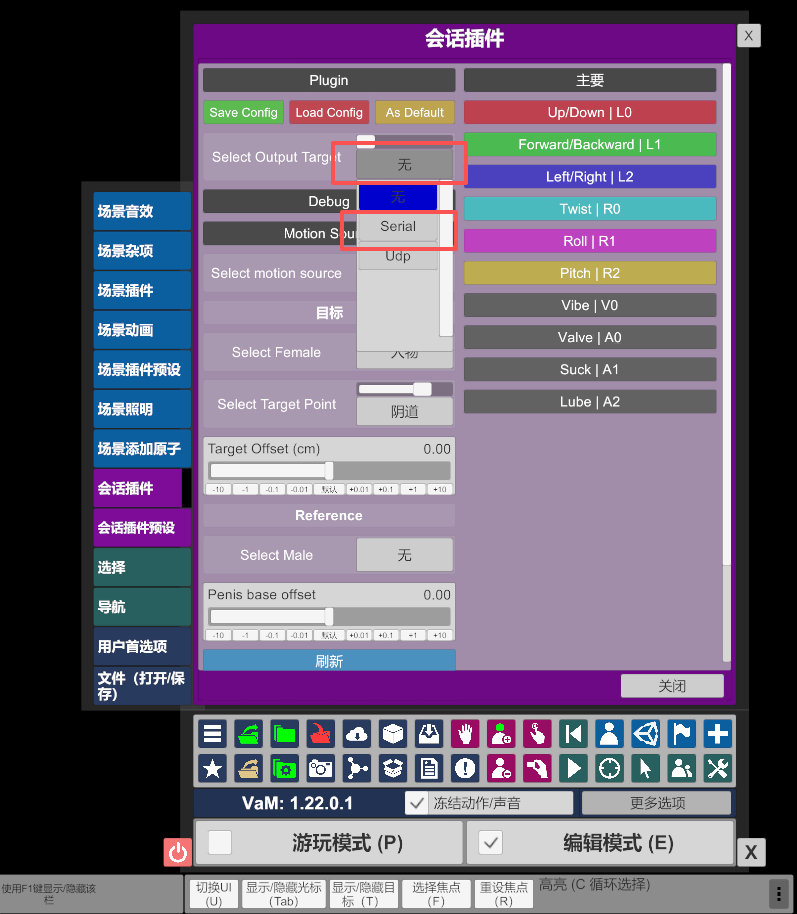This screenshot has height=914, width=797.
Task: Click the As Default button
Action: pyautogui.click(x=415, y=113)
